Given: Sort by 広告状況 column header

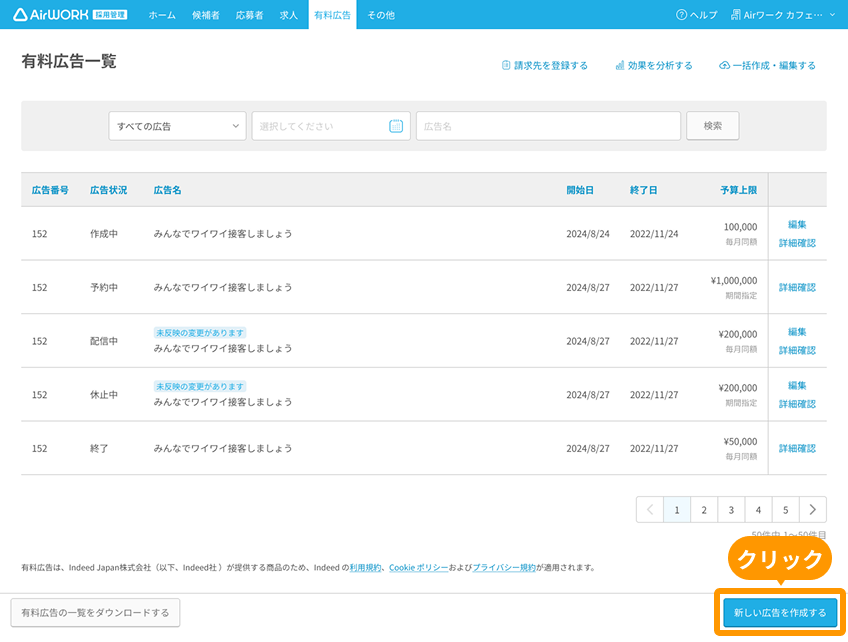Looking at the screenshot, I should click(x=109, y=190).
